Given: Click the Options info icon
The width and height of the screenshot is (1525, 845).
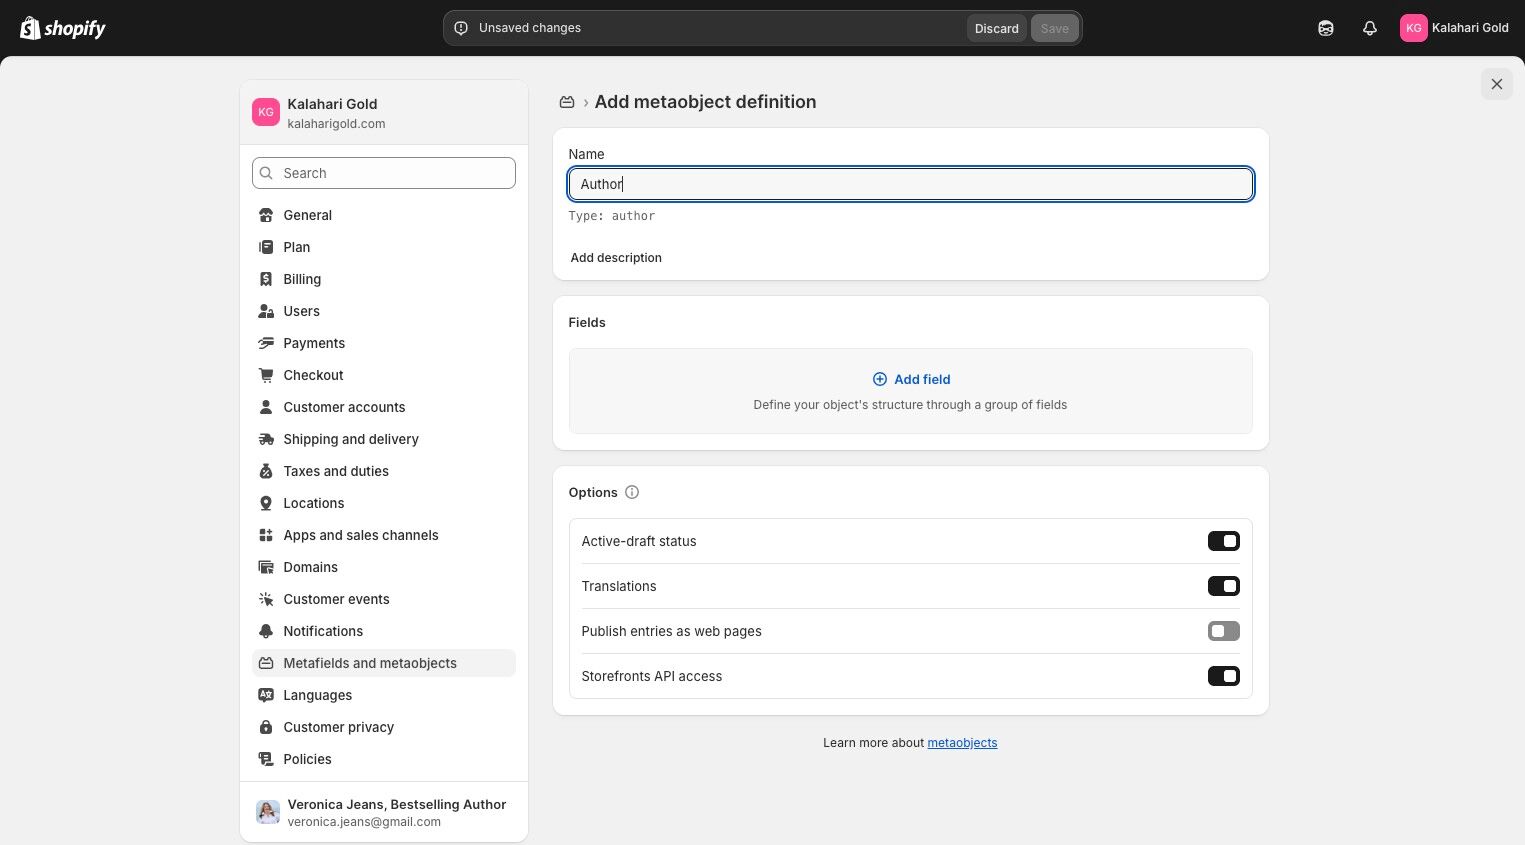Looking at the screenshot, I should point(632,492).
